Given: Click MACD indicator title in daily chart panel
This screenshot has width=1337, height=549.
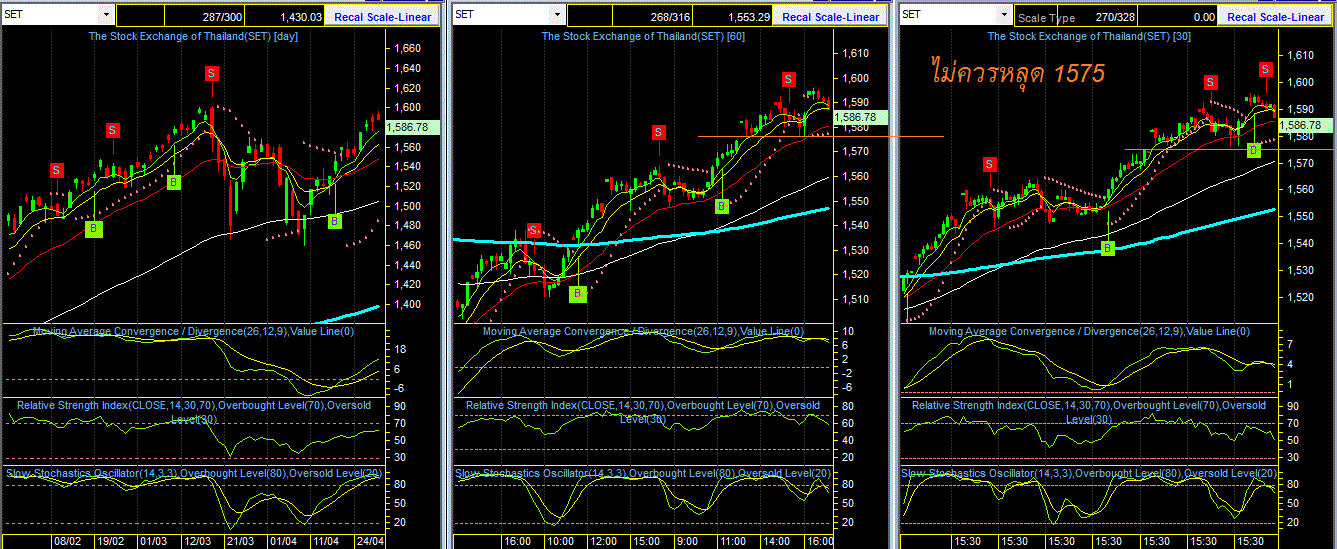Looking at the screenshot, I should click(194, 331).
